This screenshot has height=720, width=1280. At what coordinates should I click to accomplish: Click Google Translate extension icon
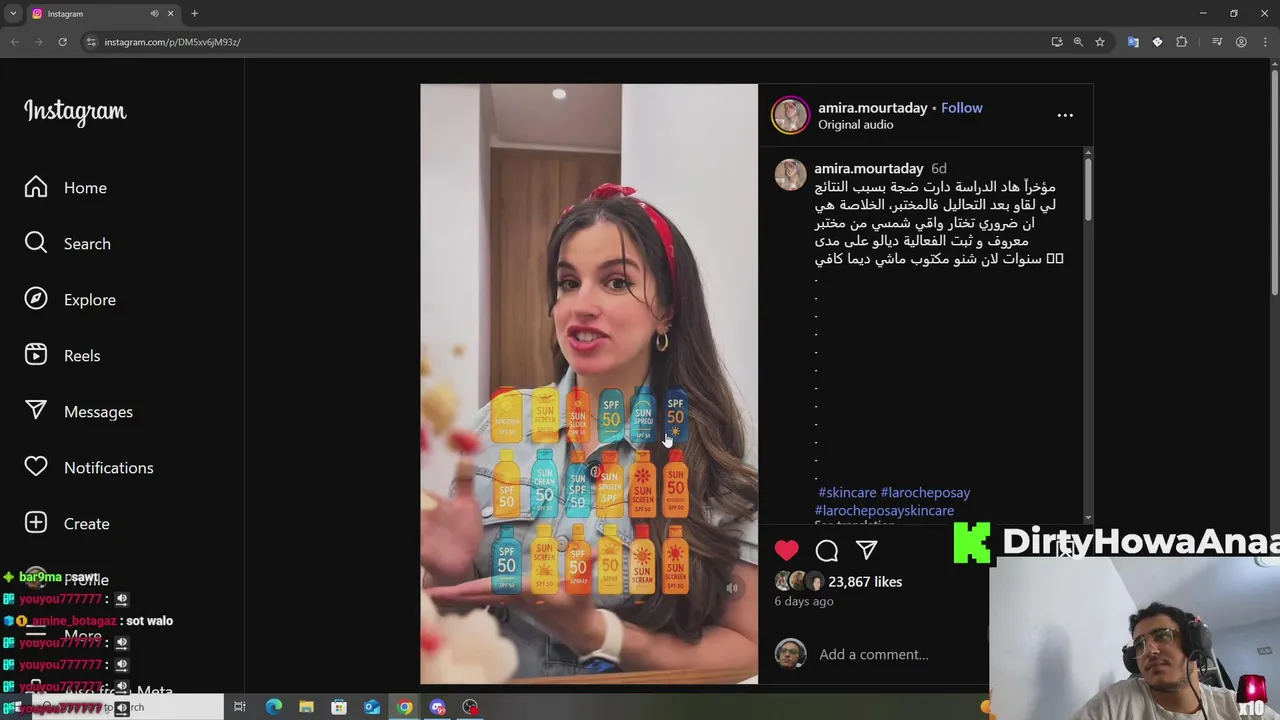(1133, 42)
